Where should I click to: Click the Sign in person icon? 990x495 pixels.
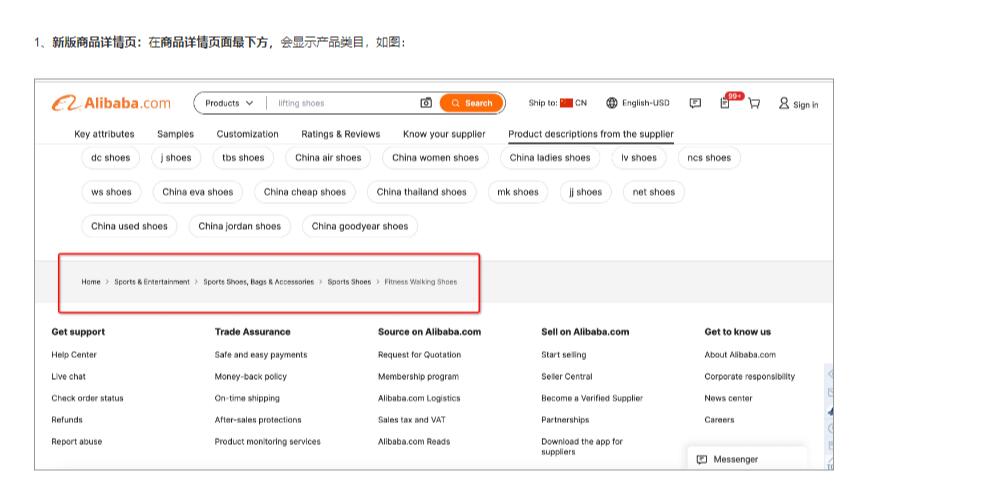[x=784, y=103]
